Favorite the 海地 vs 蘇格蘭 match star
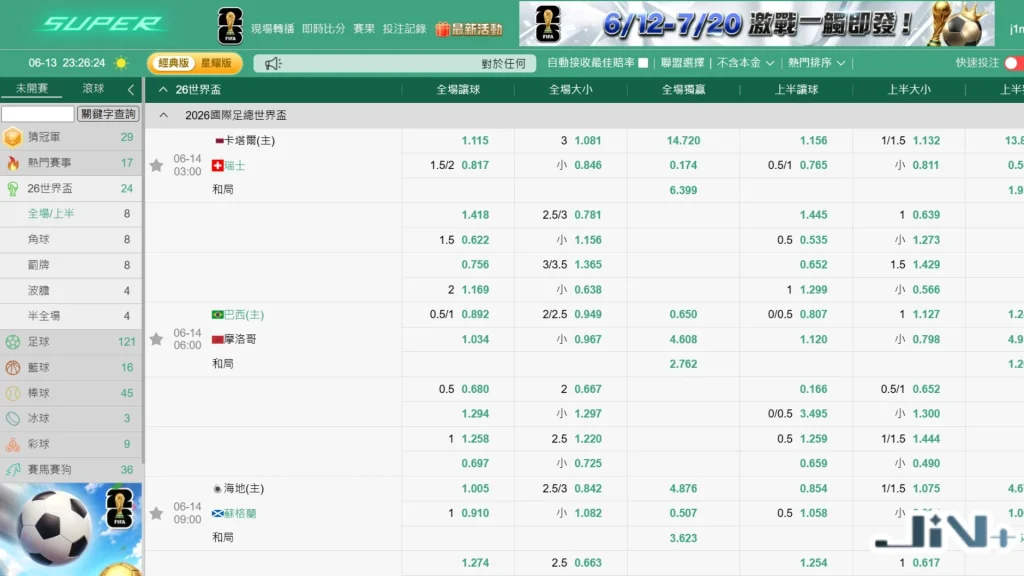Screen dimensions: 1024x576 click(156, 513)
